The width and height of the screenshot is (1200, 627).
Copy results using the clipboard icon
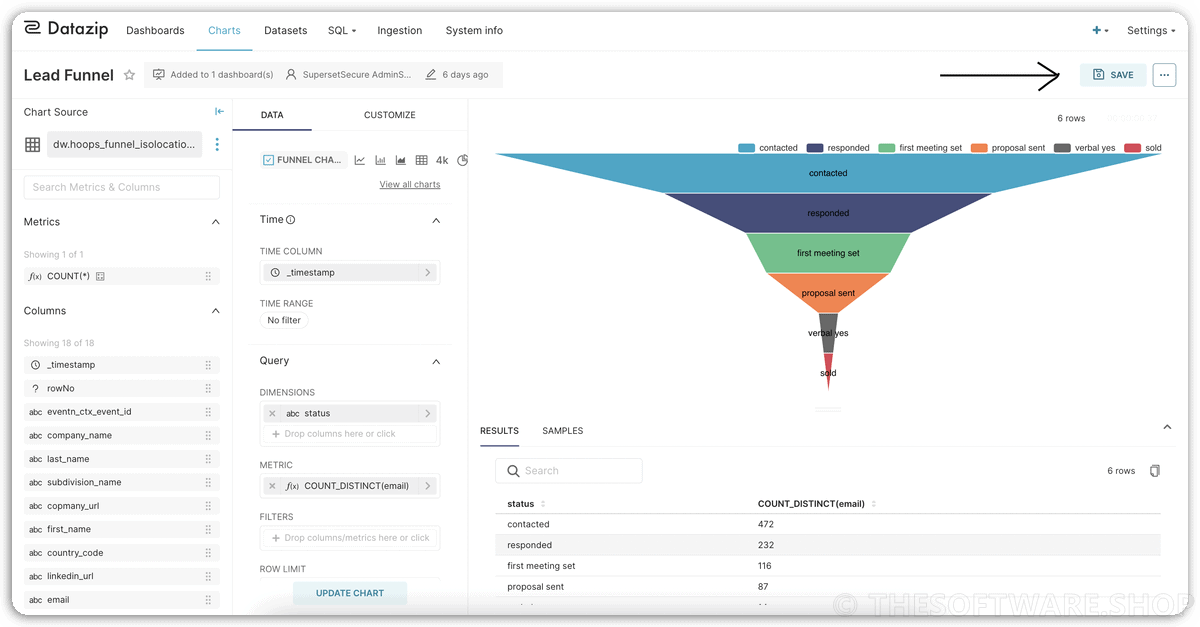coord(1155,471)
